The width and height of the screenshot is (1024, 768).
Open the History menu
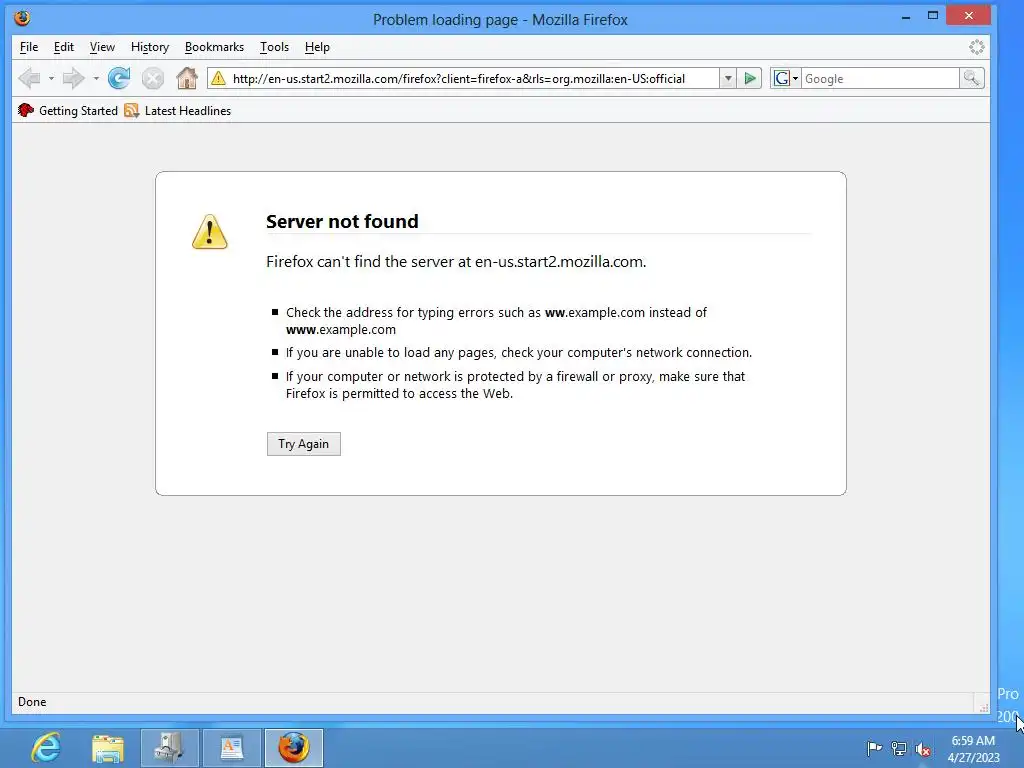click(x=150, y=47)
